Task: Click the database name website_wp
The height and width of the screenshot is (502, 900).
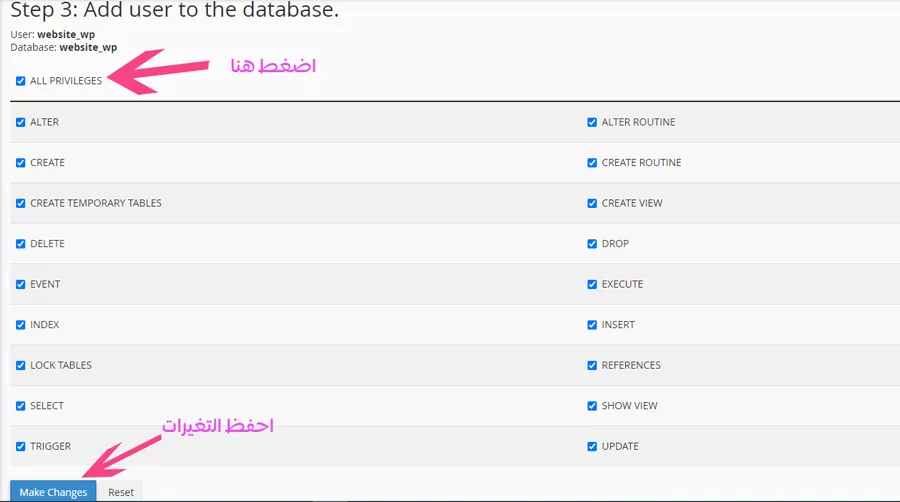Action: pyautogui.click(x=88, y=48)
